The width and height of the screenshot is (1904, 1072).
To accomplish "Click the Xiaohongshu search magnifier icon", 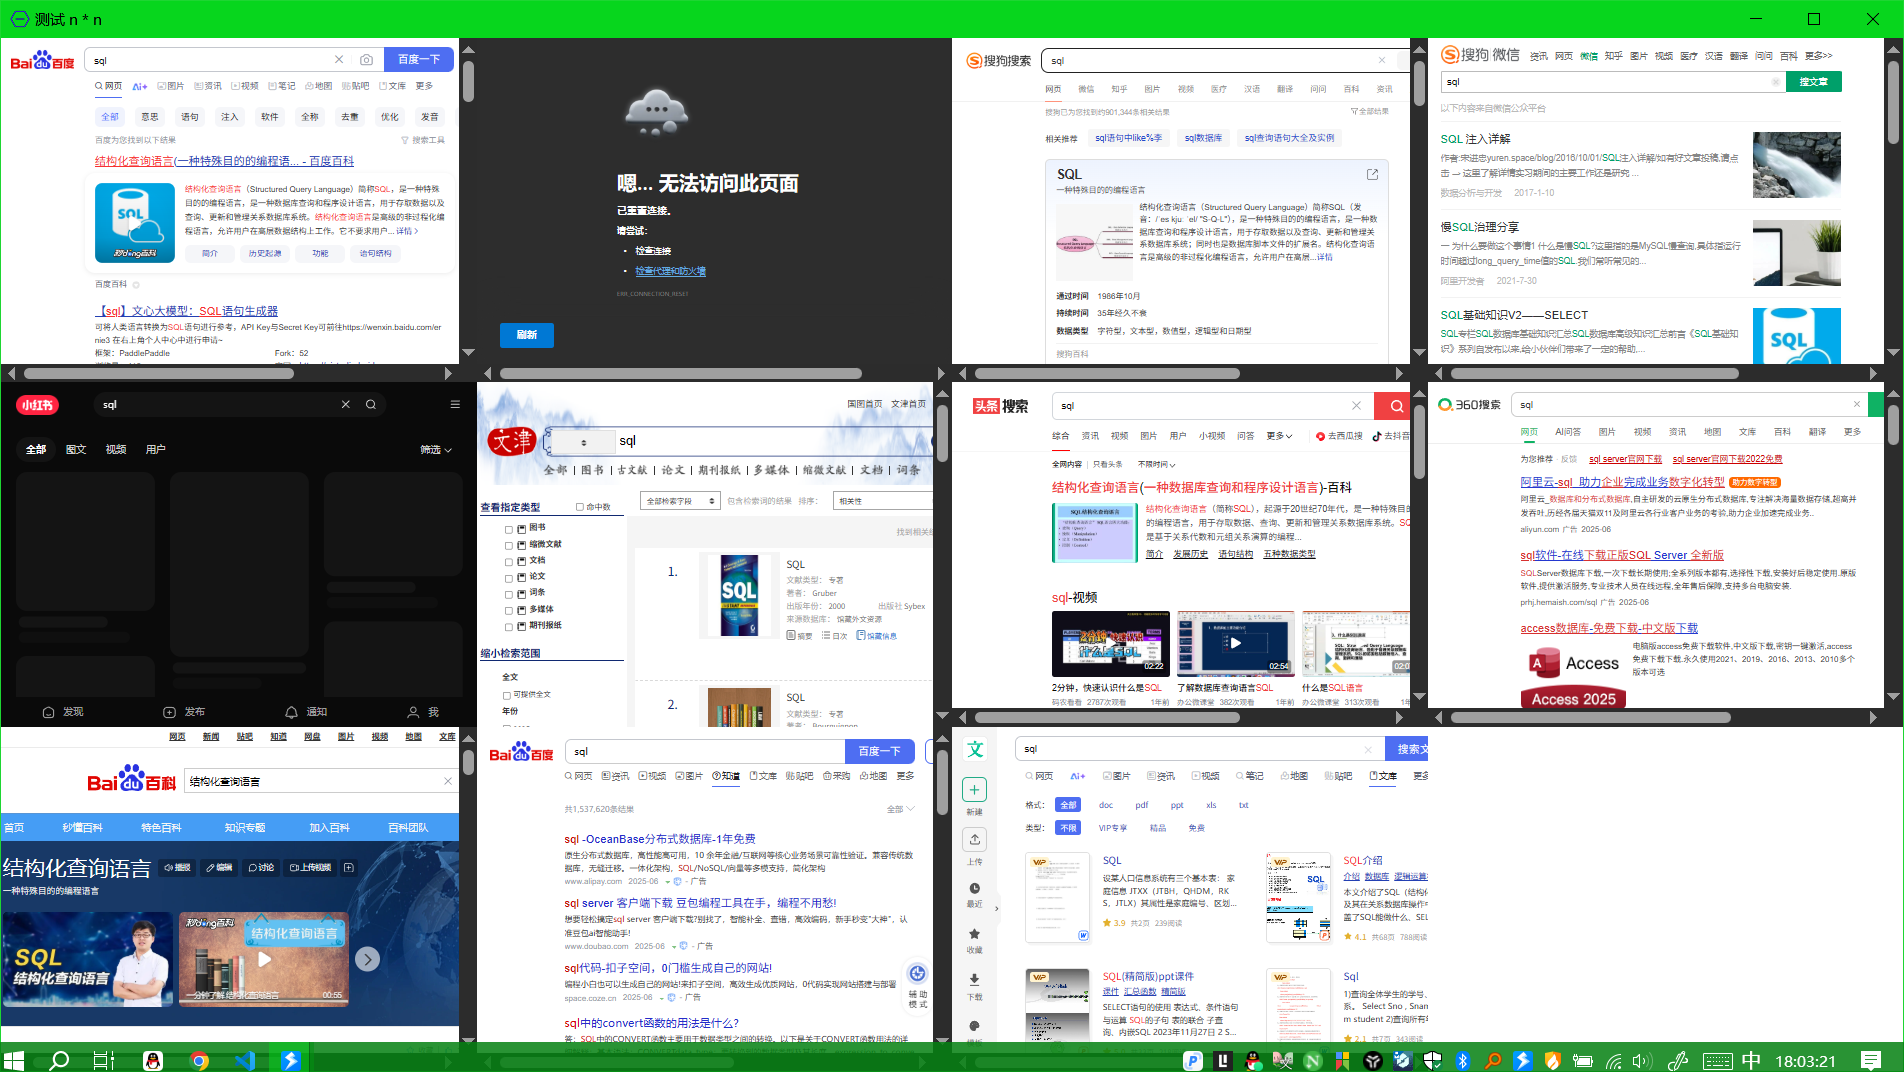I will pos(371,405).
